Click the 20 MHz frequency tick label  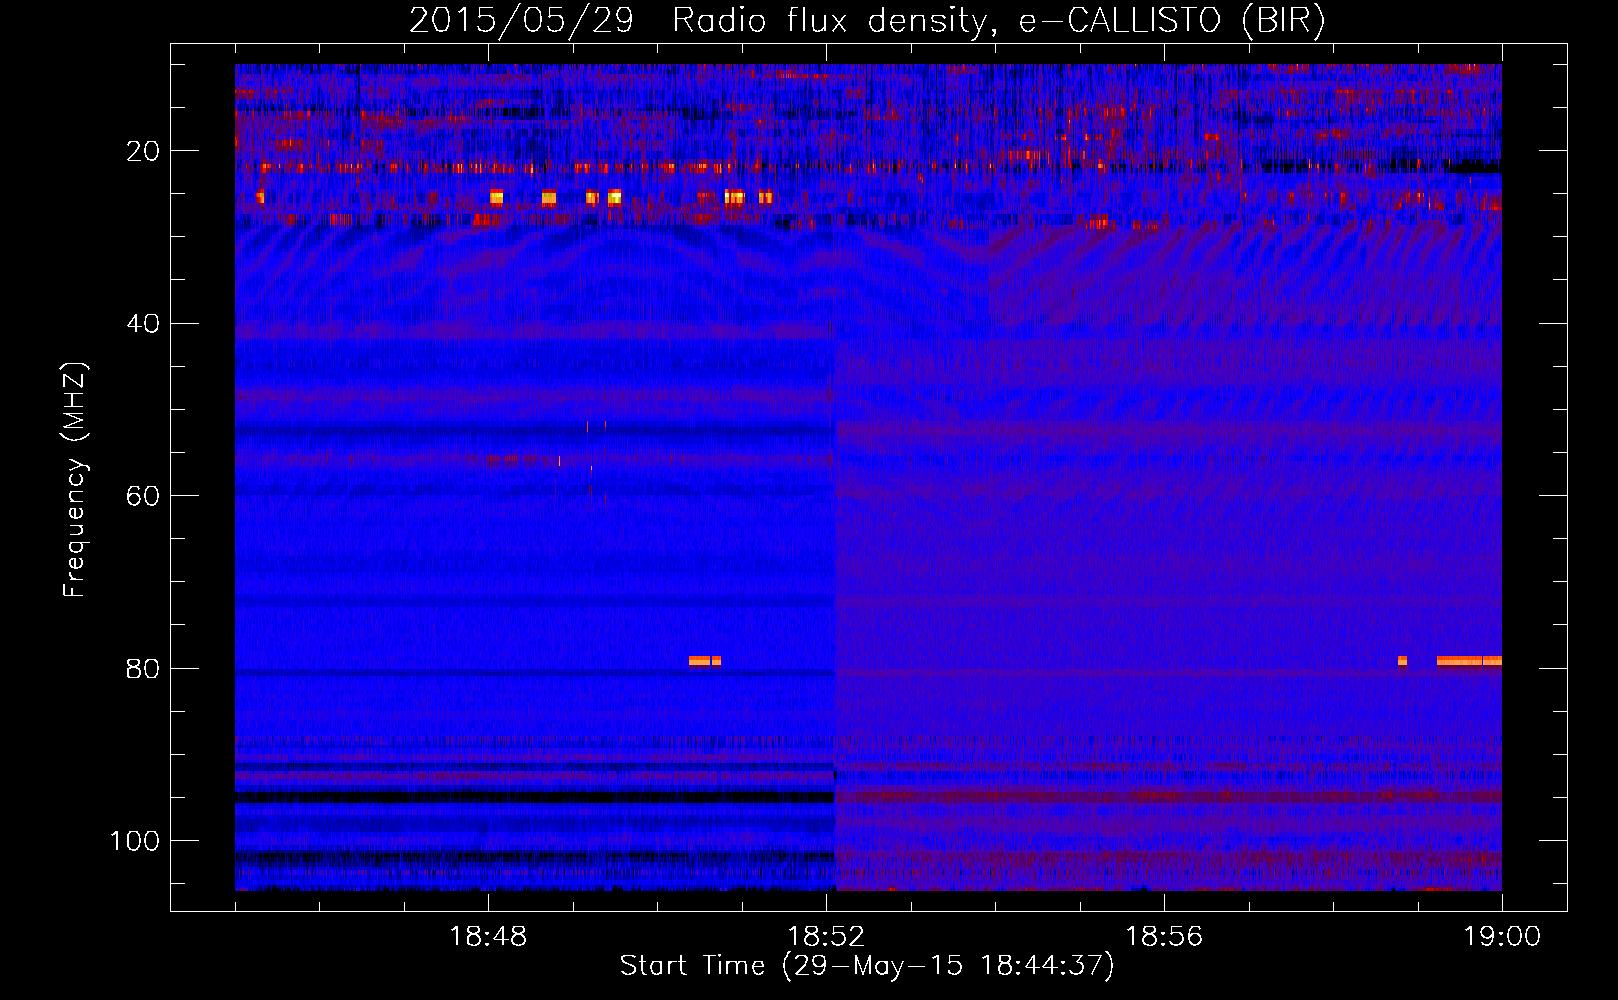[x=143, y=151]
